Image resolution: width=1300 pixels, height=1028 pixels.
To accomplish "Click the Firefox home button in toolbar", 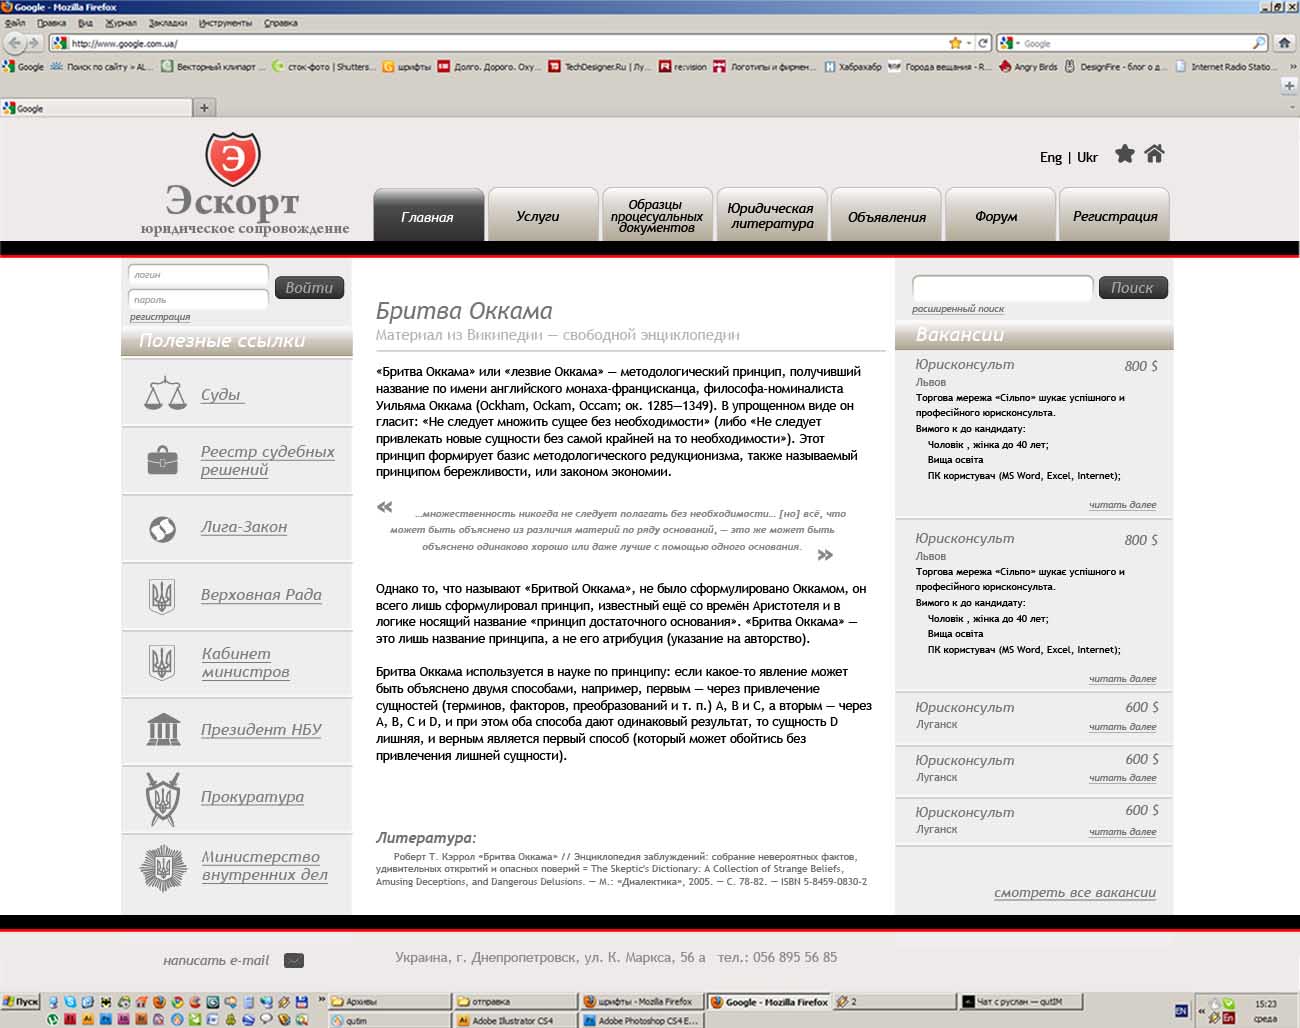I will pos(1285,43).
